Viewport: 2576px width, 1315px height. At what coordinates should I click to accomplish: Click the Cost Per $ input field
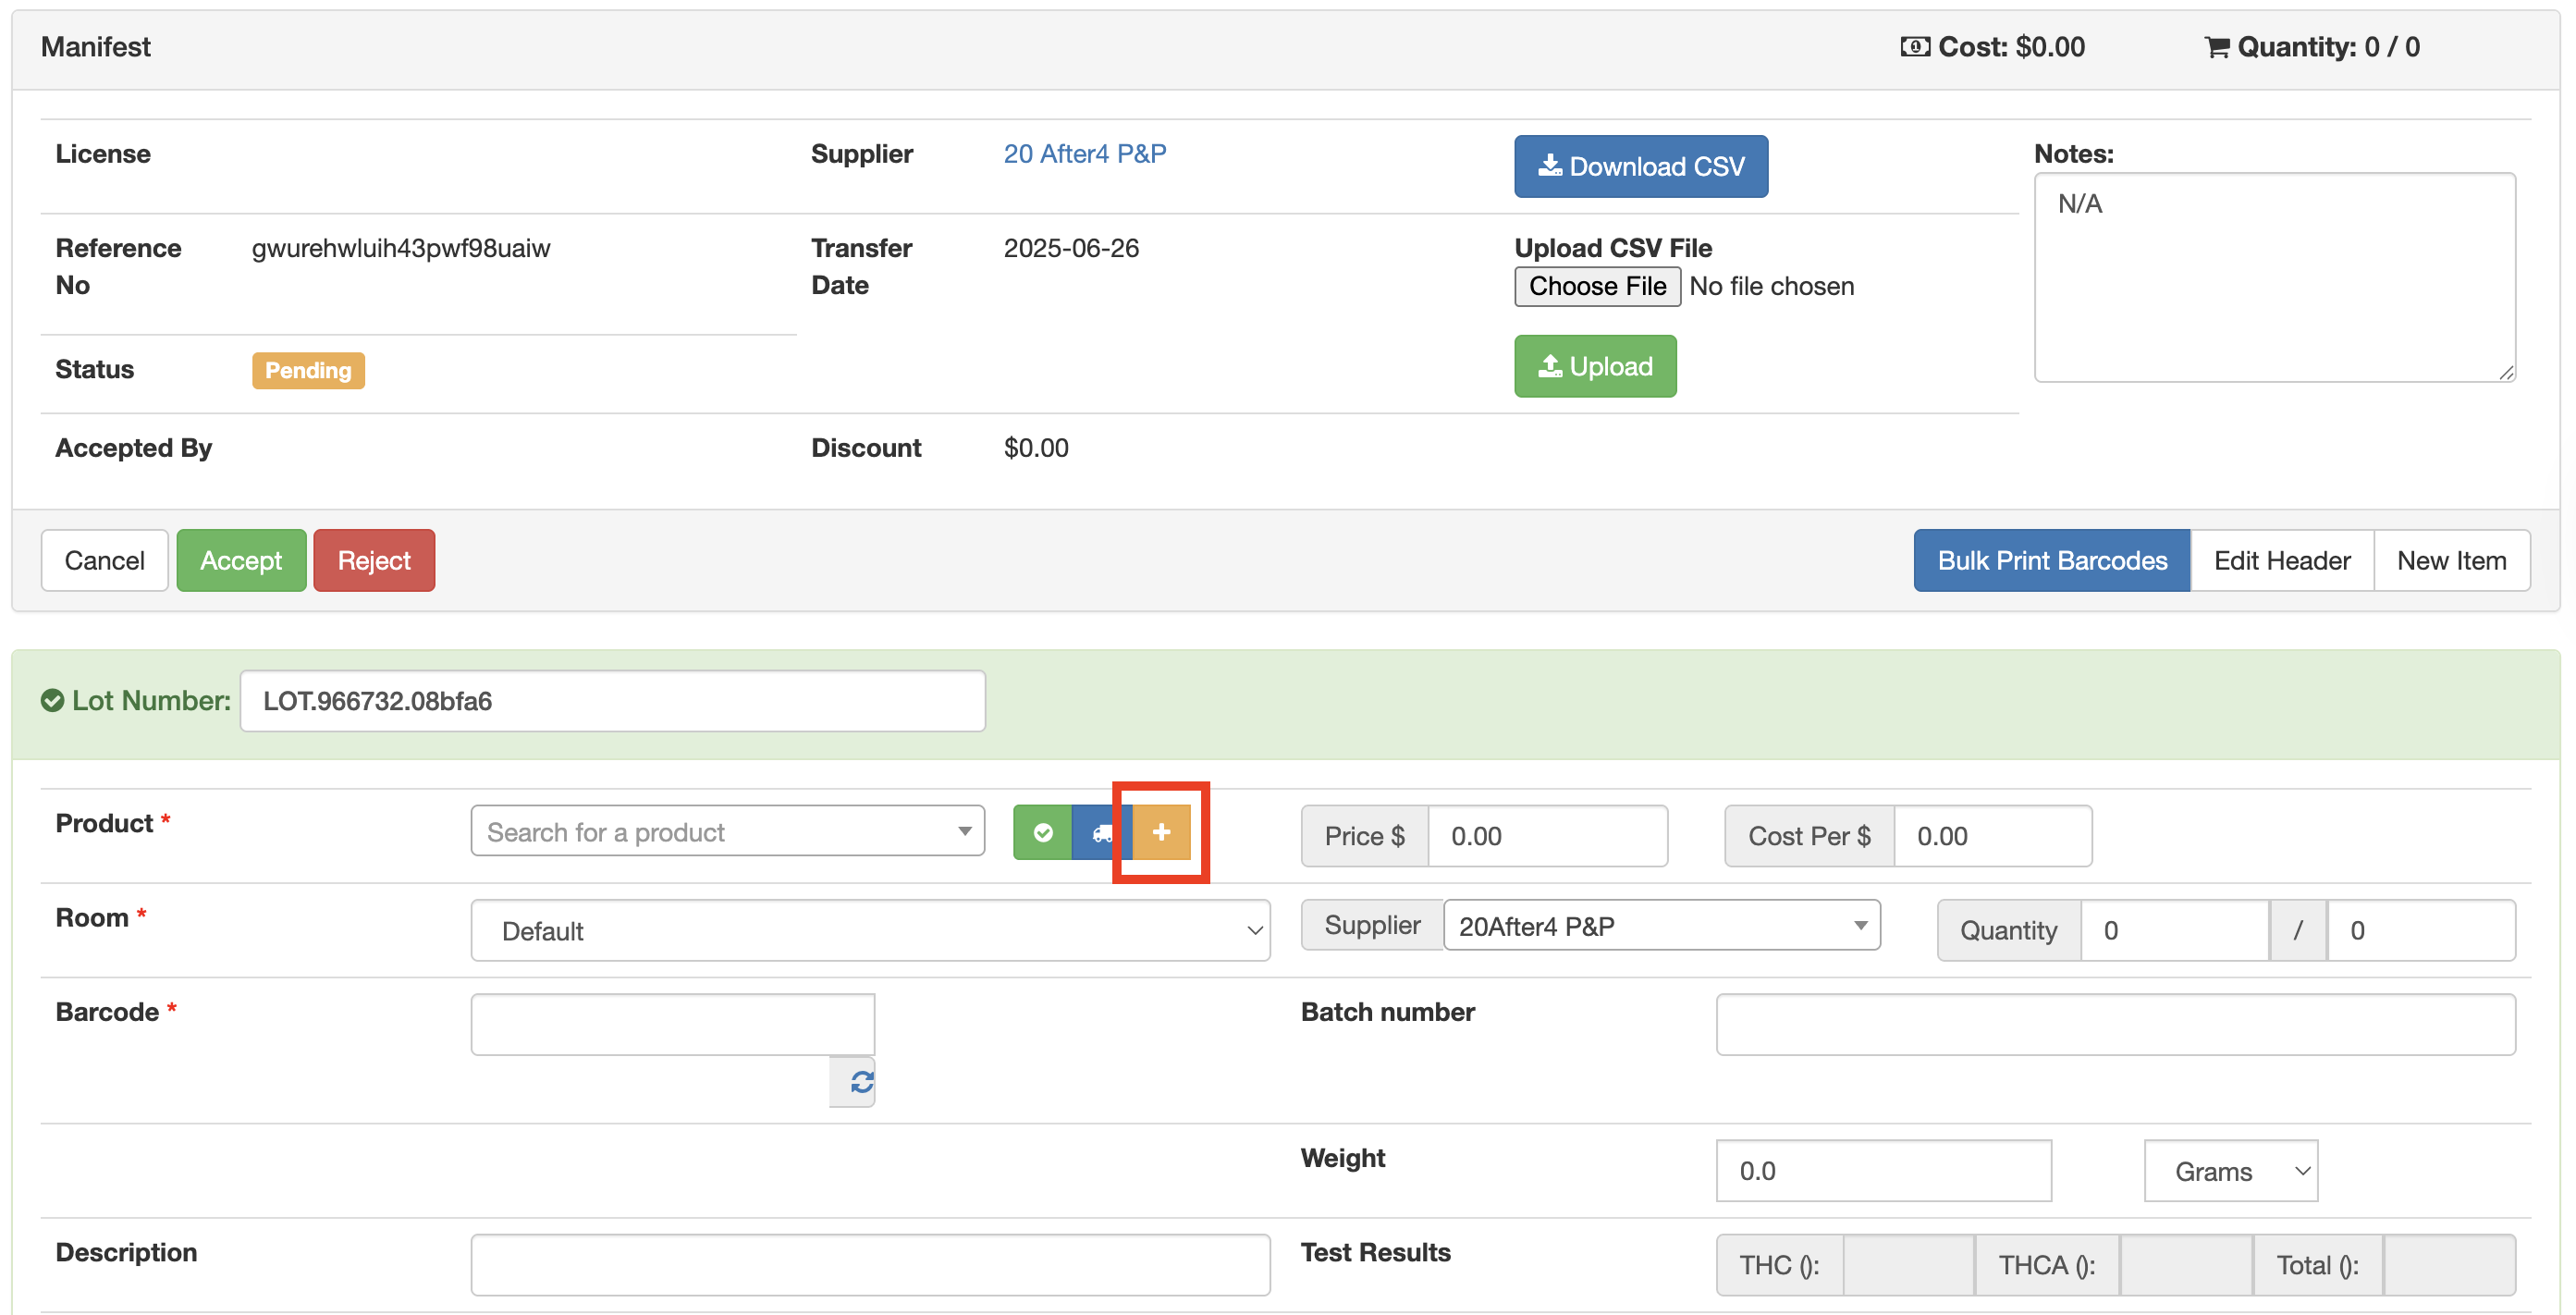point(1992,836)
